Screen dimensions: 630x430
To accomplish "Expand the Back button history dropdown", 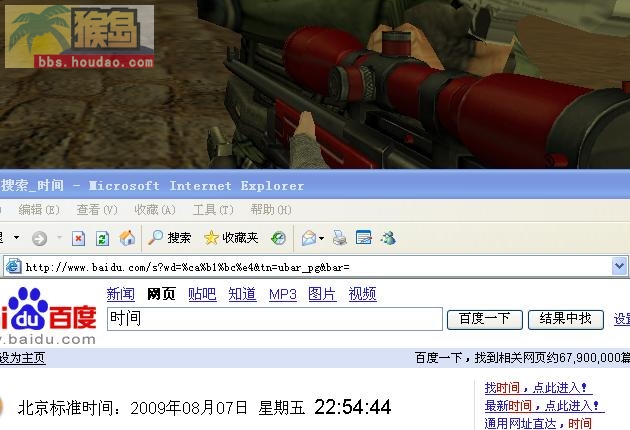I will point(16,238).
